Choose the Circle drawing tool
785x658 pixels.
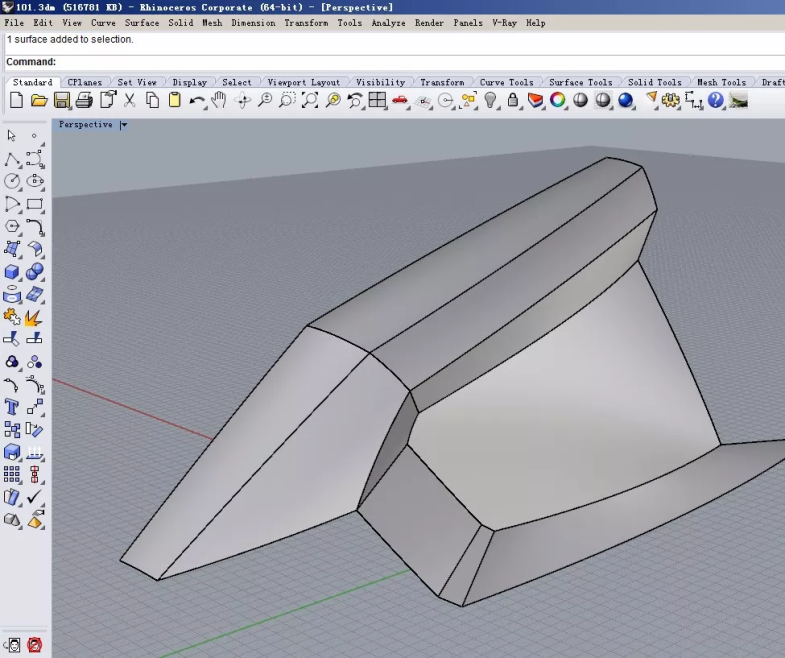coord(12,181)
